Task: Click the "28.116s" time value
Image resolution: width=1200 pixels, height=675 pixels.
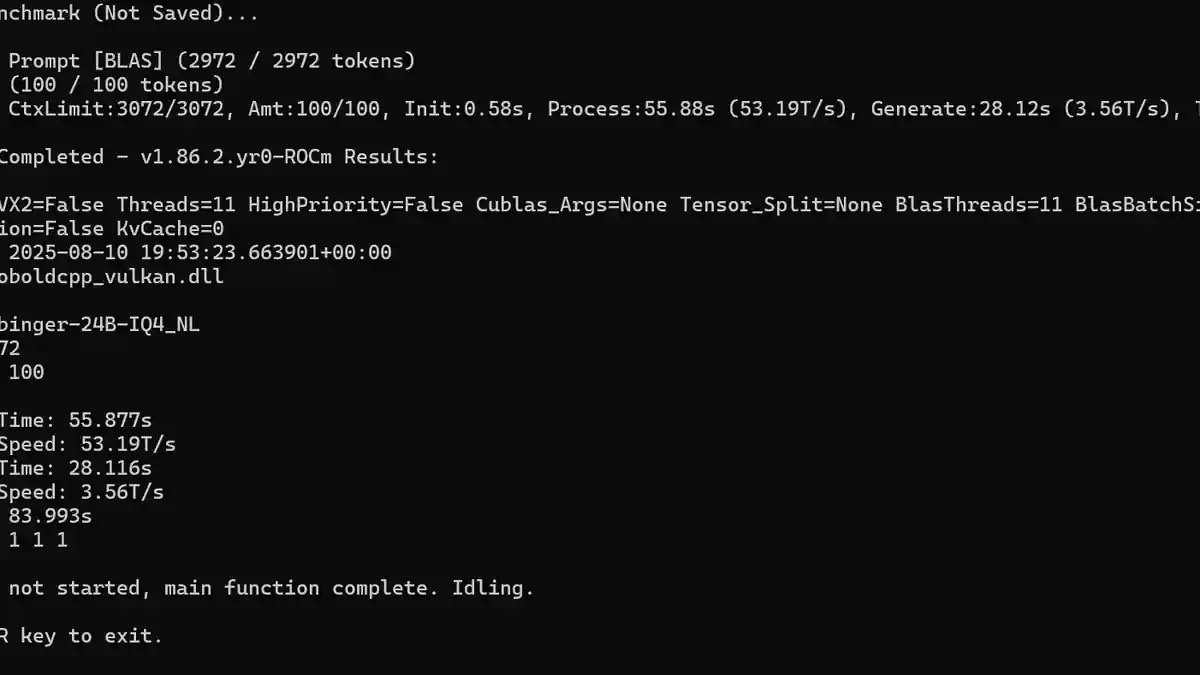Action: tap(110, 469)
